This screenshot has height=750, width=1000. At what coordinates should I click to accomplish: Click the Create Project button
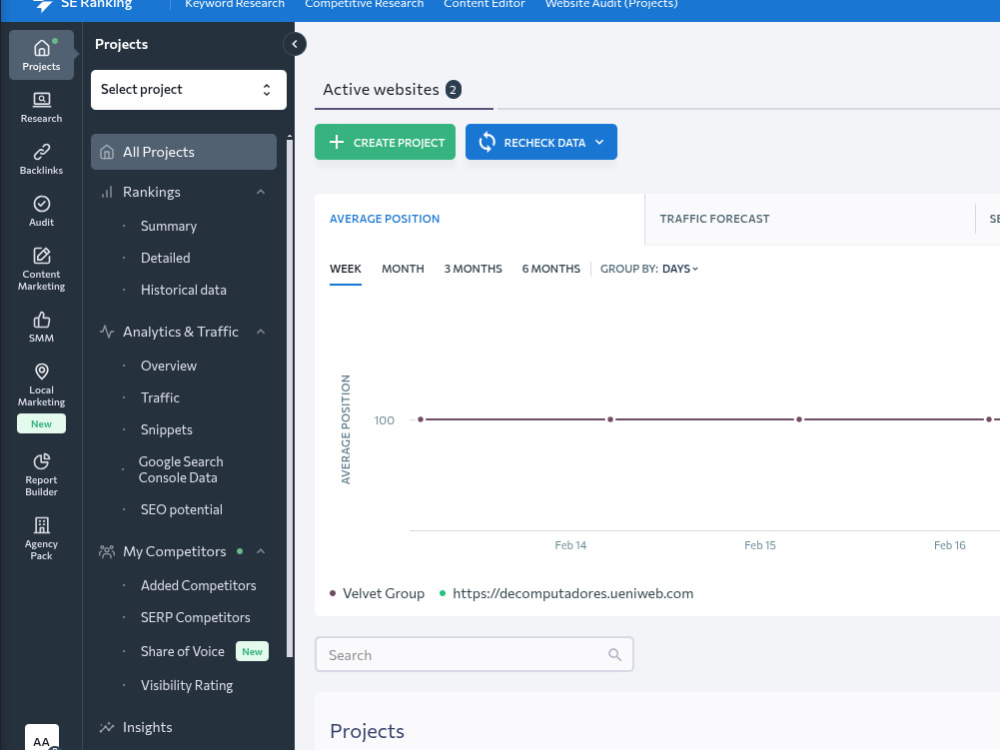click(385, 142)
